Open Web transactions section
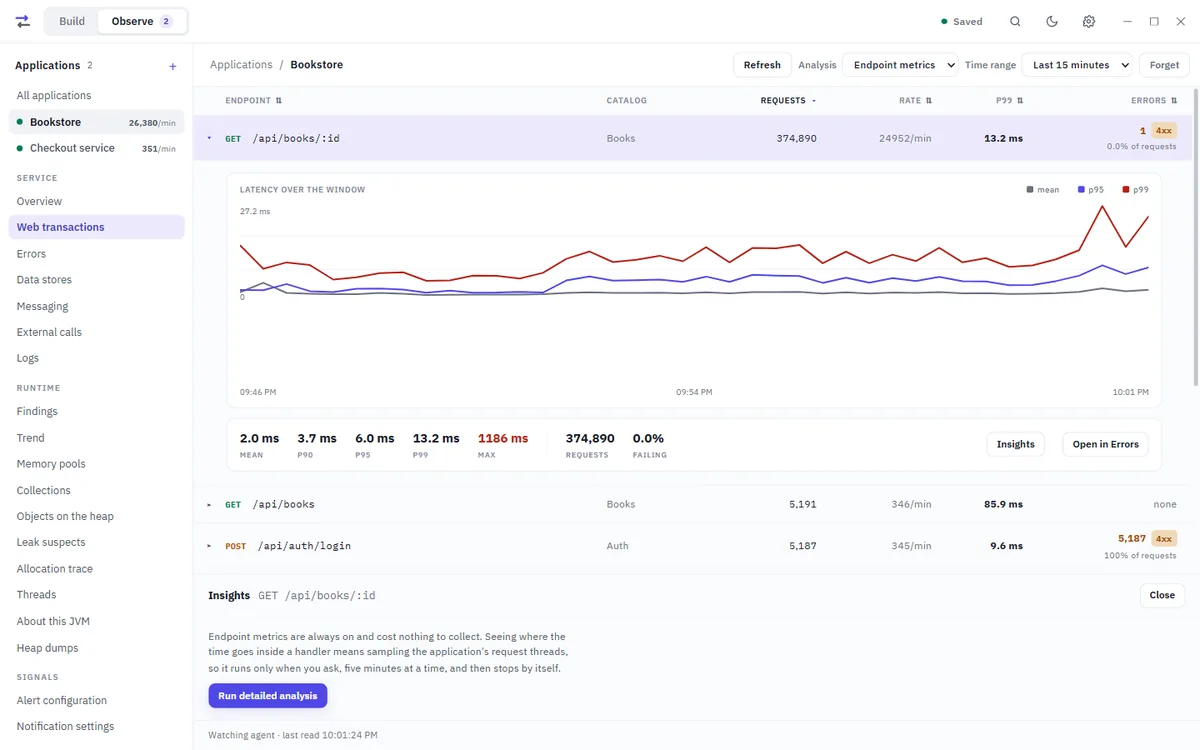Viewport: 1200px width, 750px height. pyautogui.click(x=96, y=227)
